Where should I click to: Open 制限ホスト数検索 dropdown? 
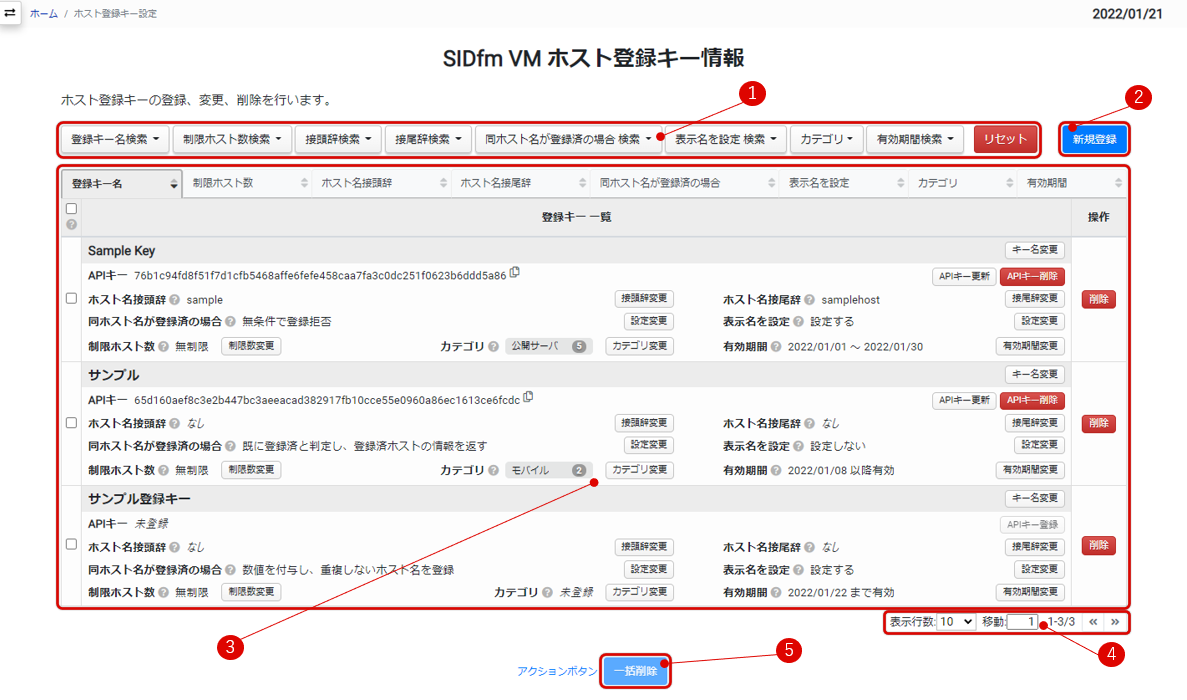(232, 139)
